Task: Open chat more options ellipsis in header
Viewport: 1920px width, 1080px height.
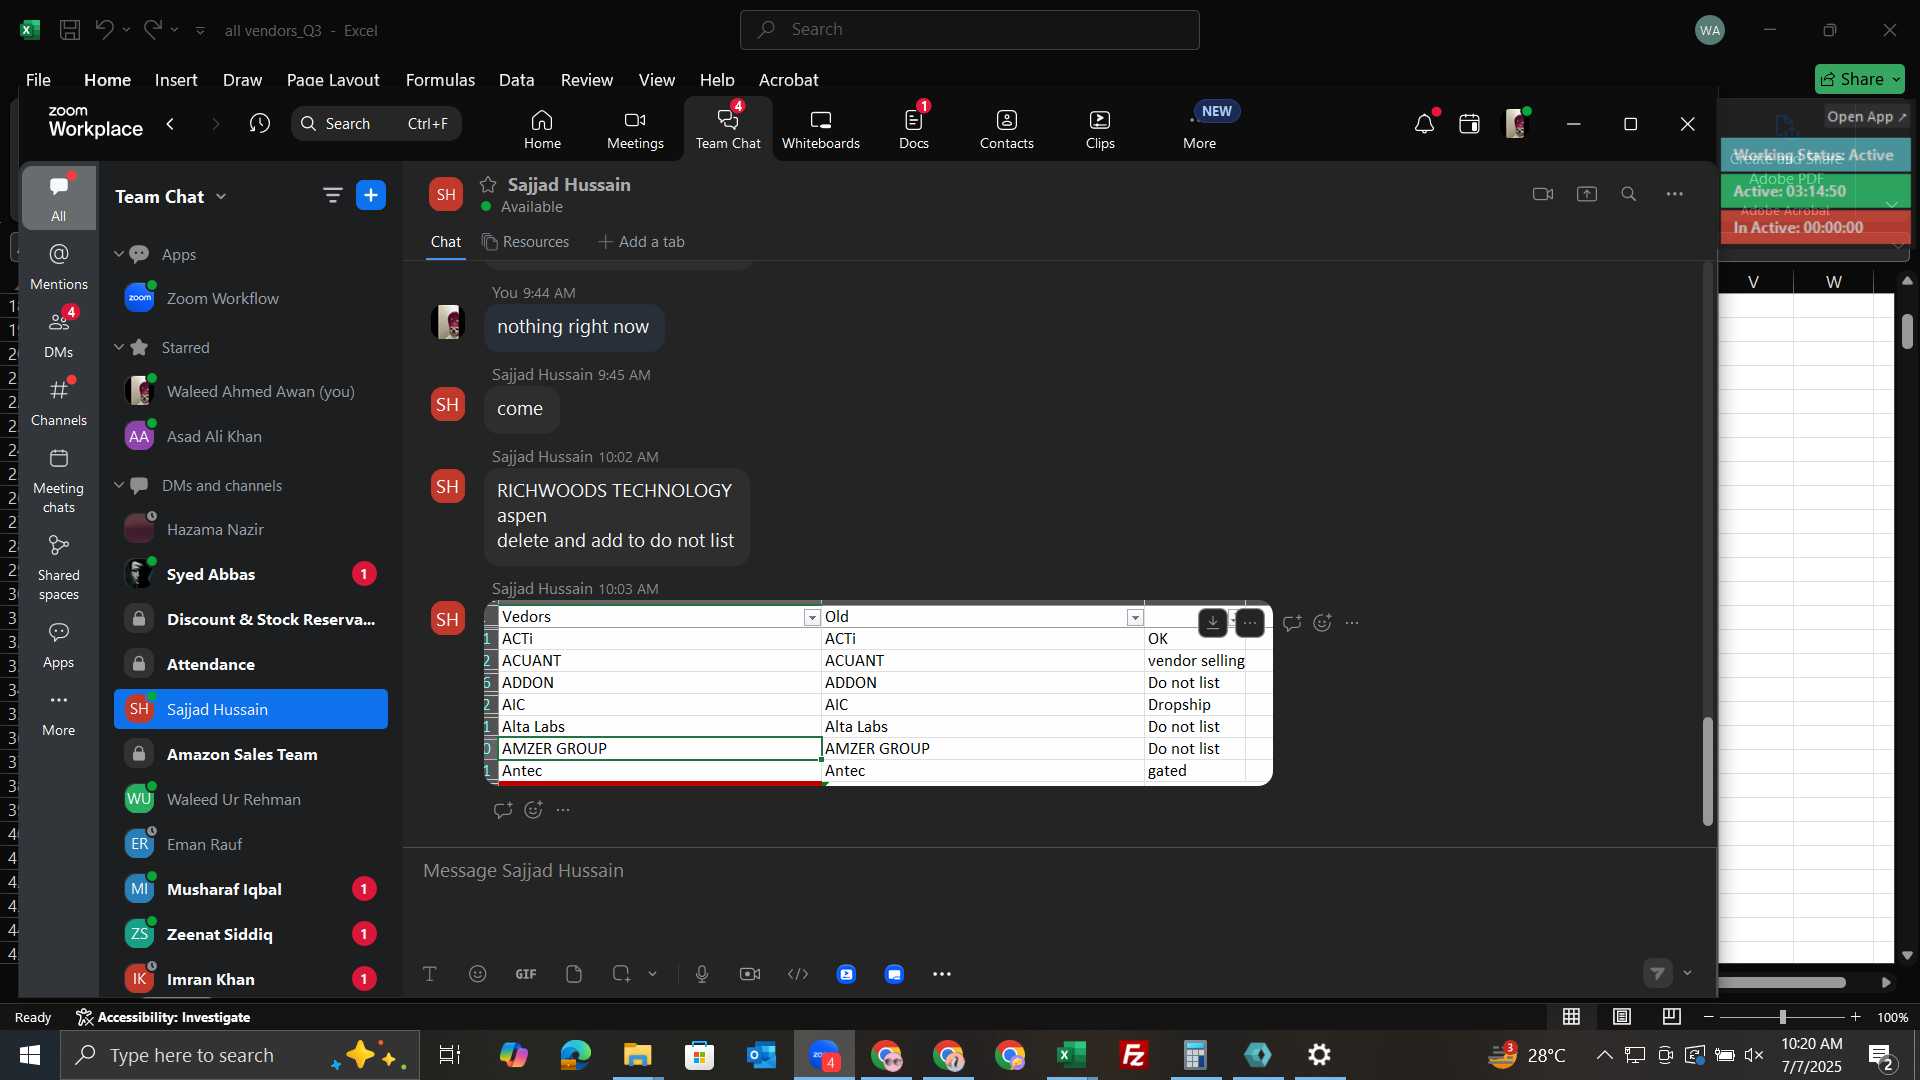Action: pyautogui.click(x=1675, y=194)
